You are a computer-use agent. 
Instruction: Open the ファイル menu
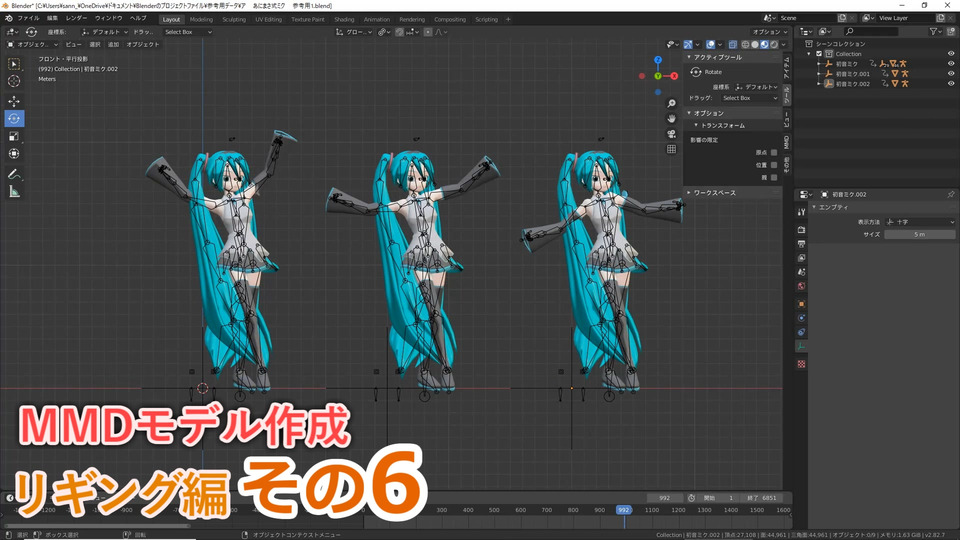(28, 19)
